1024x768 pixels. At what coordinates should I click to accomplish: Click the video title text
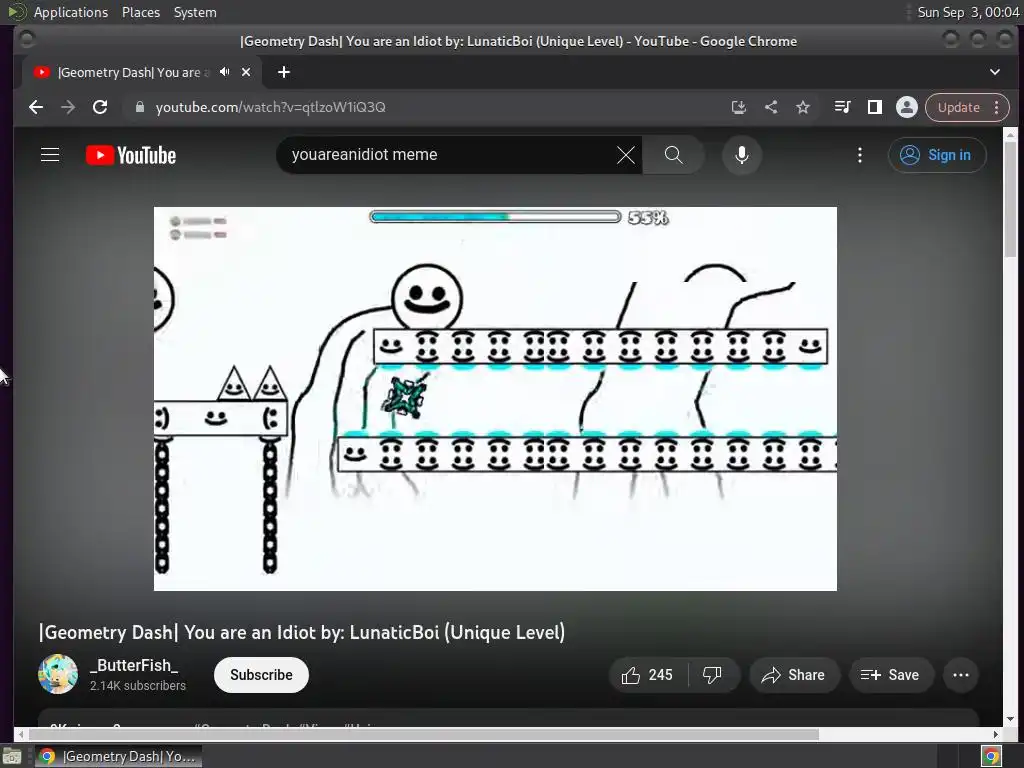302,632
